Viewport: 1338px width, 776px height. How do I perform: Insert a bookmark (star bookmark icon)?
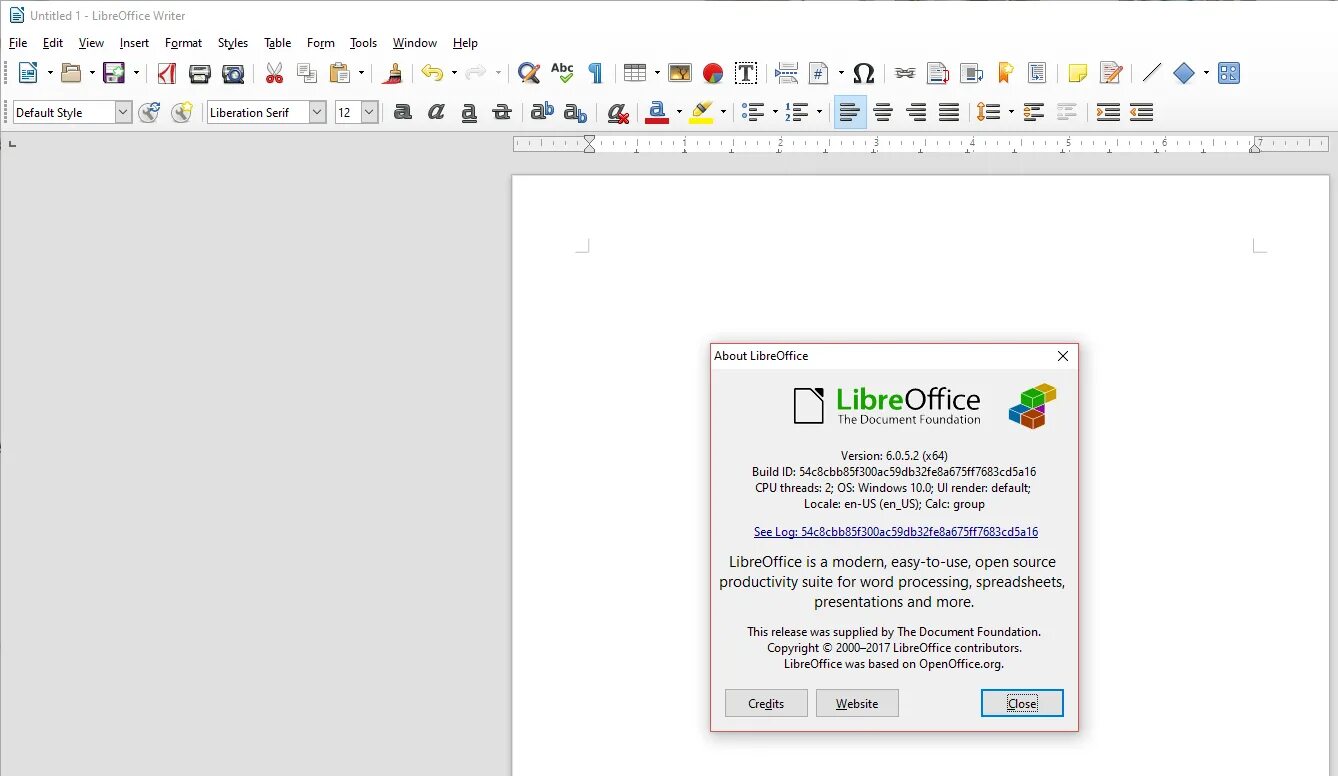pyautogui.click(x=1005, y=73)
